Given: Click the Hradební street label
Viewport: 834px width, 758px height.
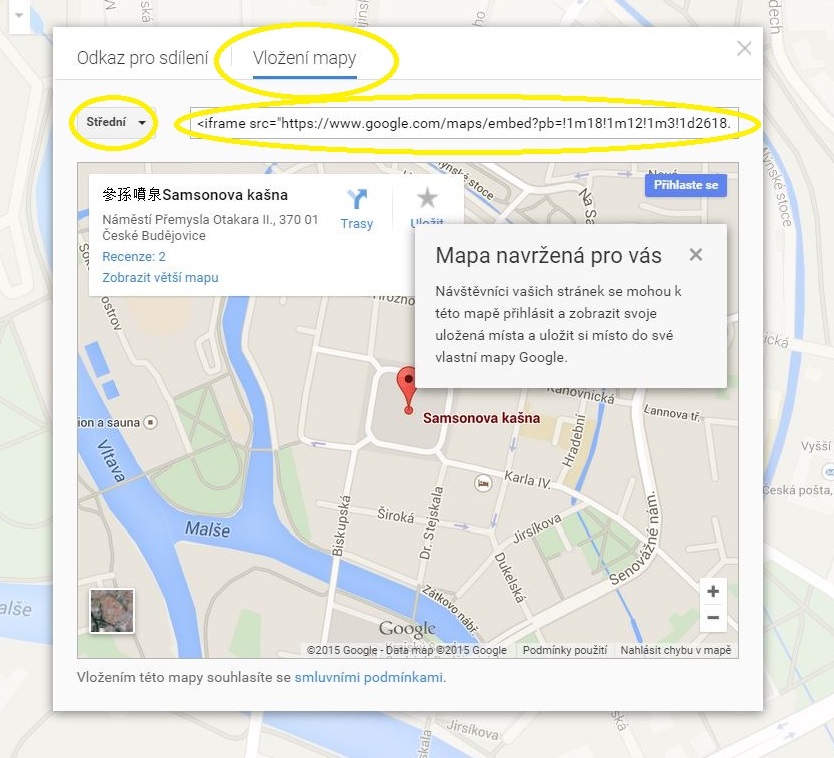Looking at the screenshot, I should pos(573,441).
